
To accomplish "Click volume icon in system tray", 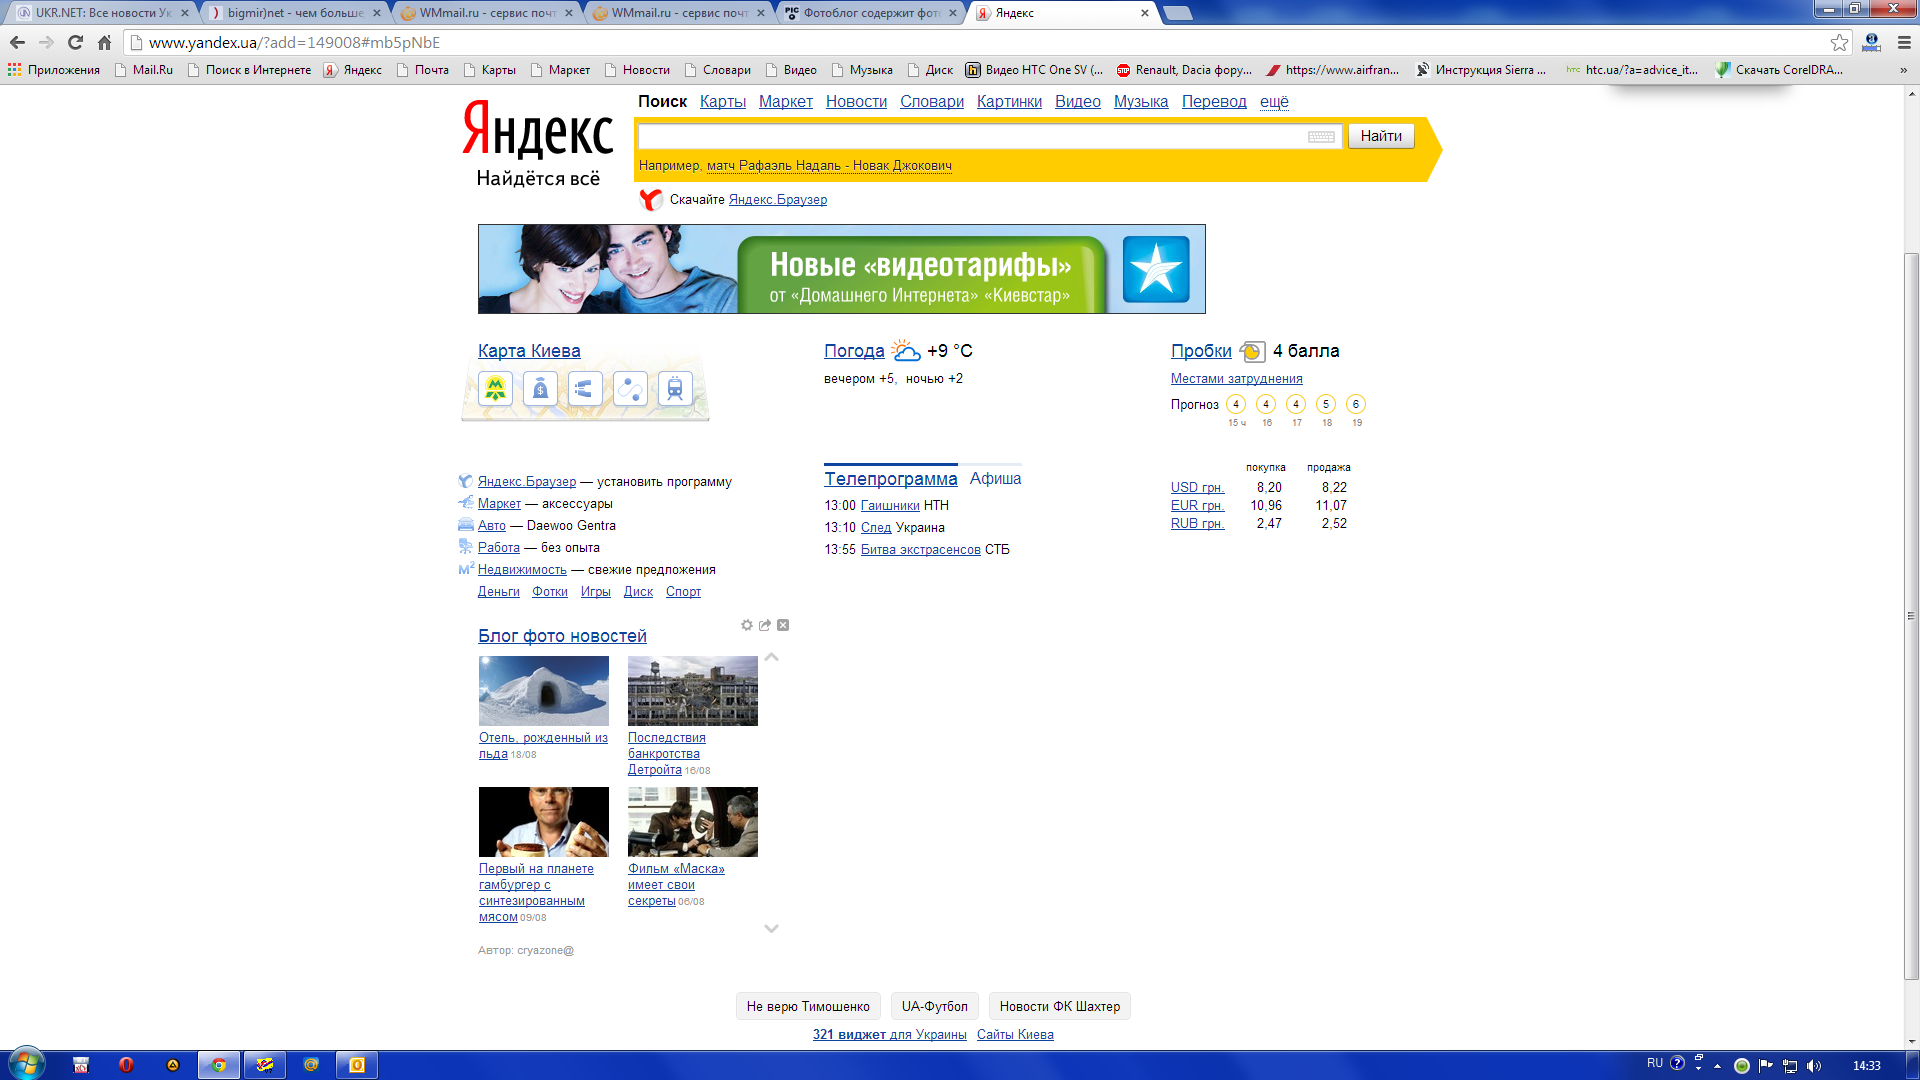I will tap(1814, 1065).
